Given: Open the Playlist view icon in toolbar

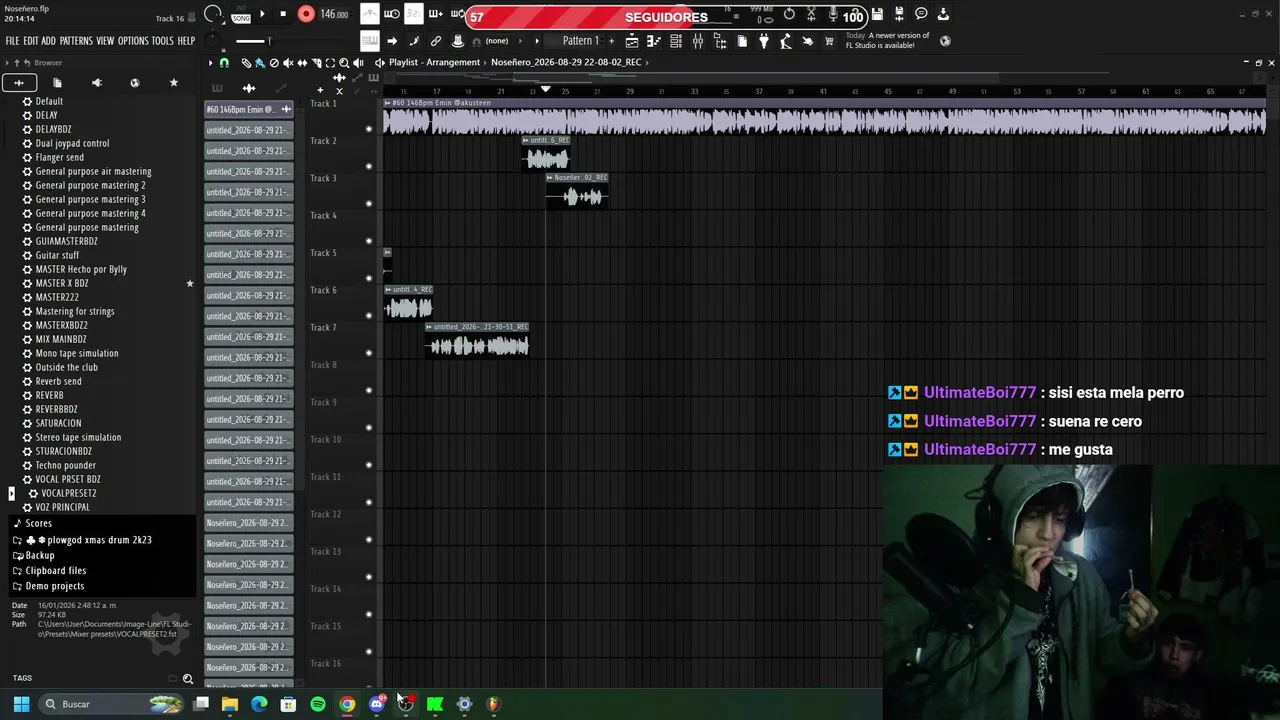Looking at the screenshot, I should point(632,41).
